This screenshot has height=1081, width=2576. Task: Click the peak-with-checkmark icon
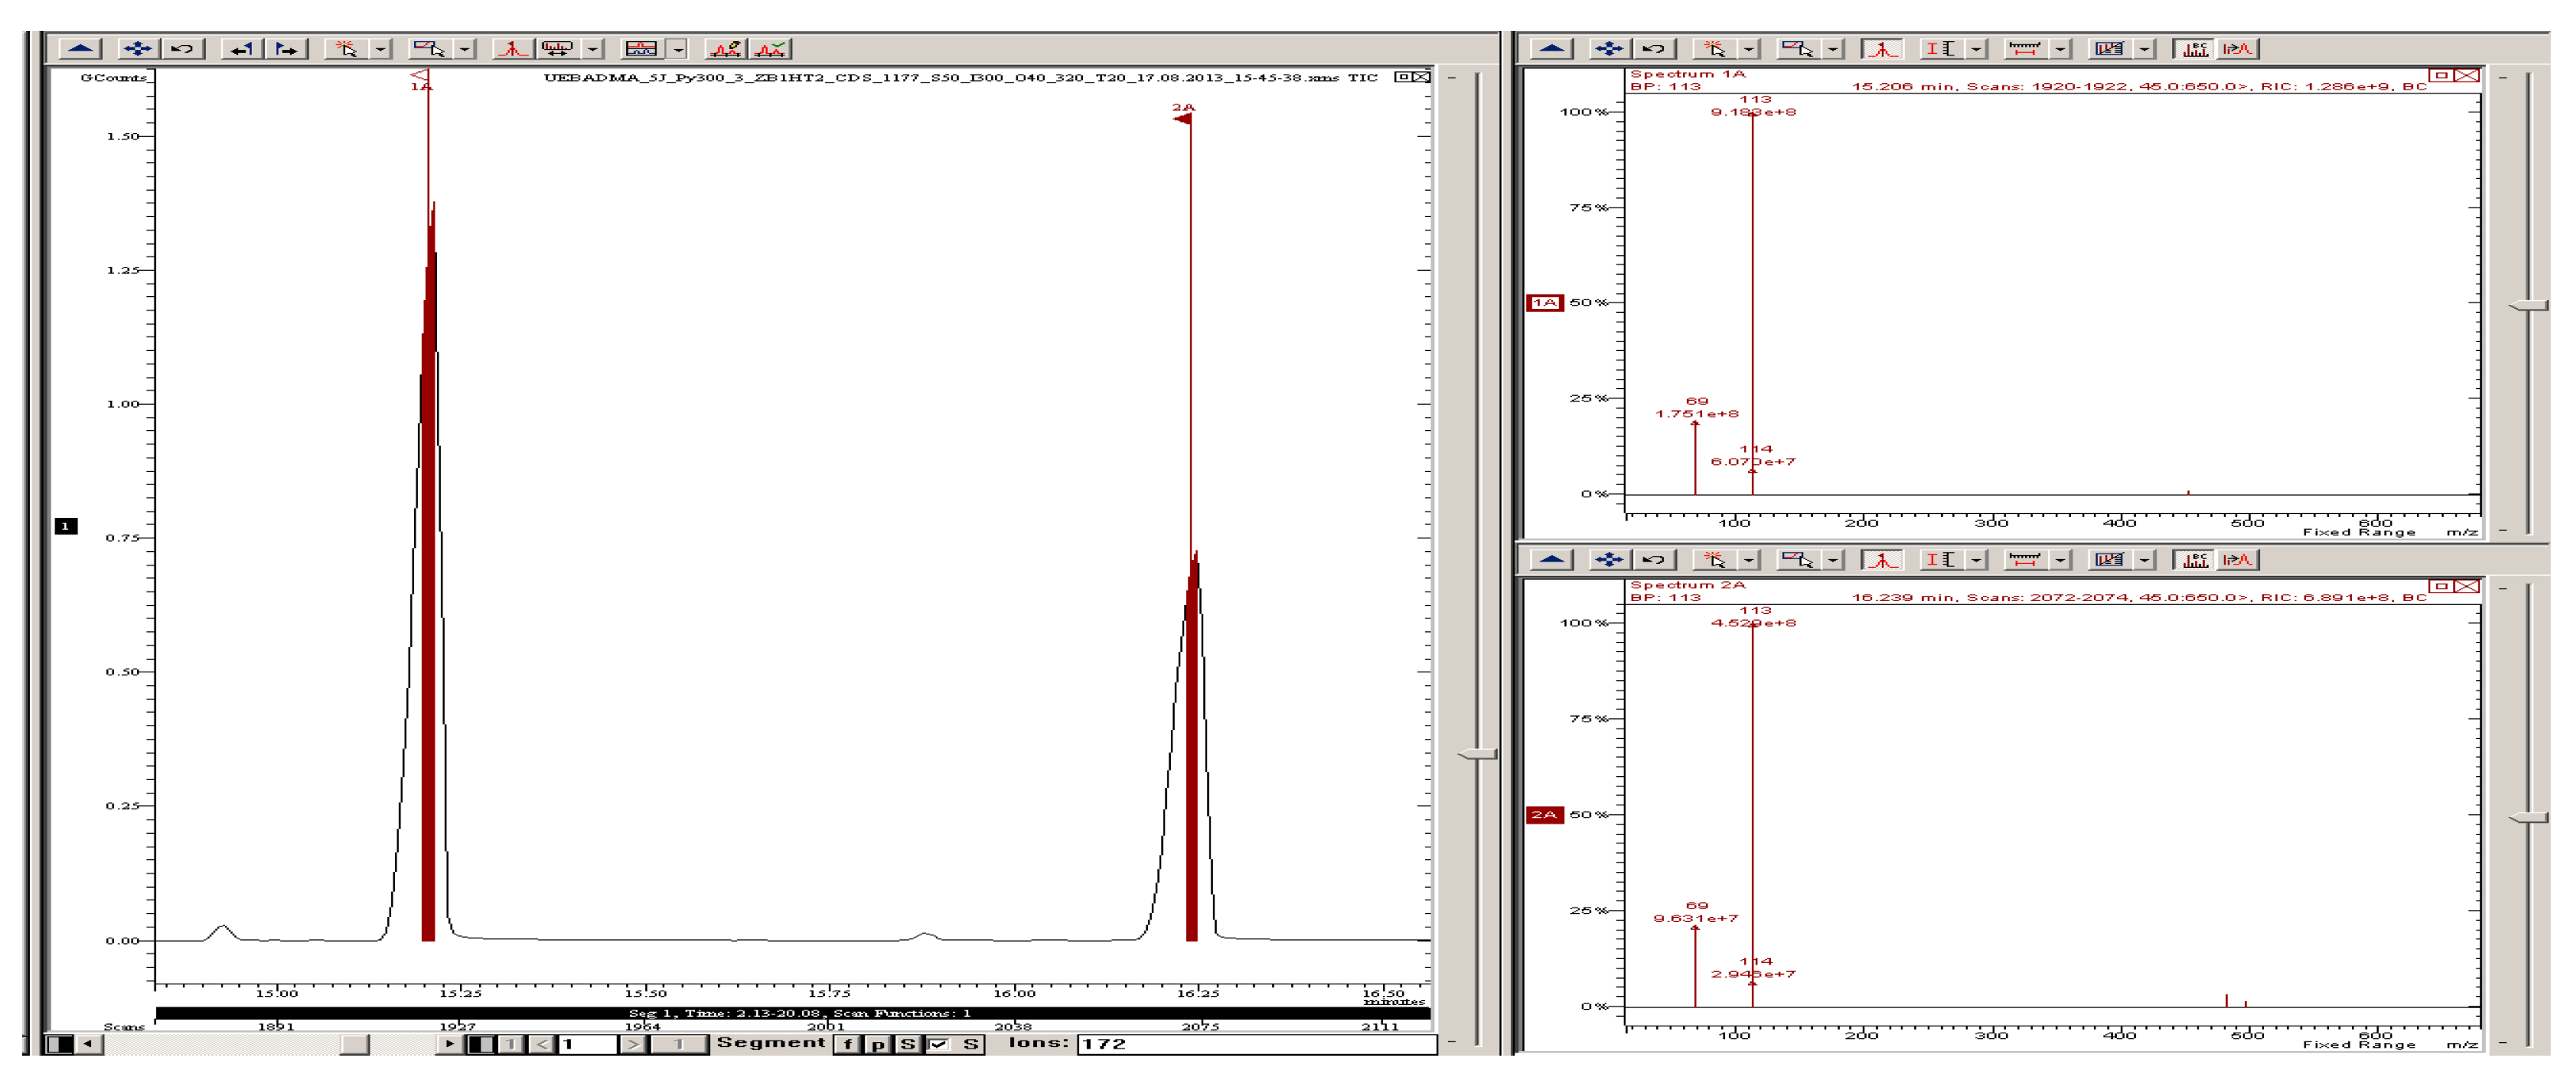(771, 48)
